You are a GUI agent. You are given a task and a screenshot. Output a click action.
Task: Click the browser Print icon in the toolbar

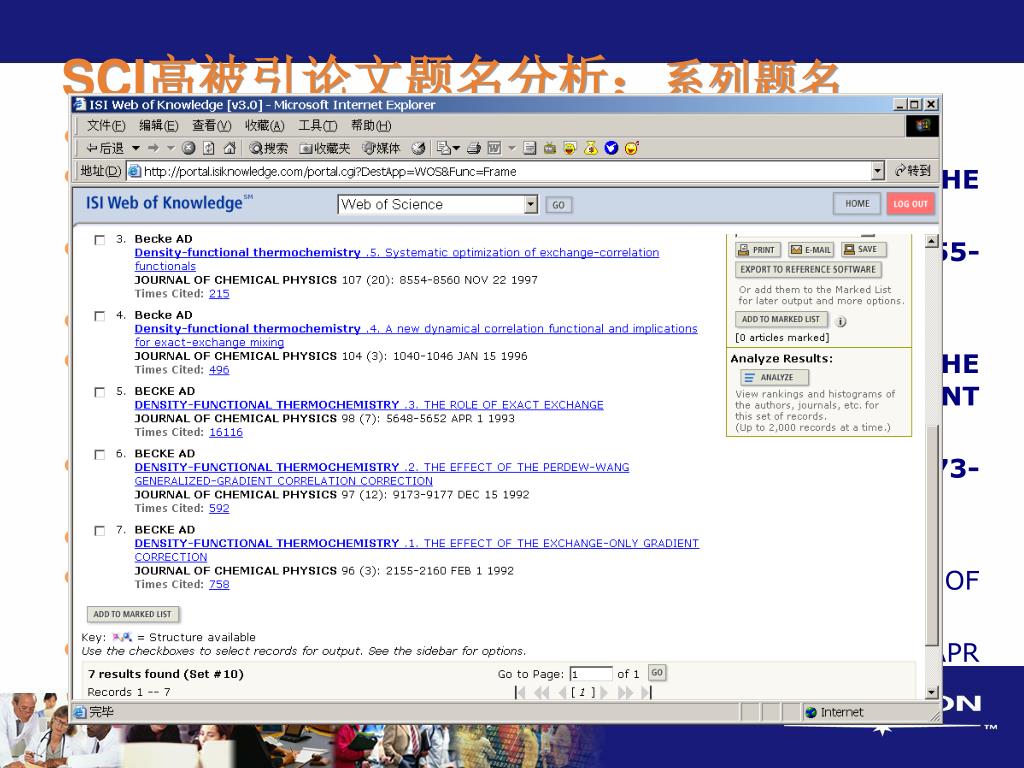coord(474,148)
